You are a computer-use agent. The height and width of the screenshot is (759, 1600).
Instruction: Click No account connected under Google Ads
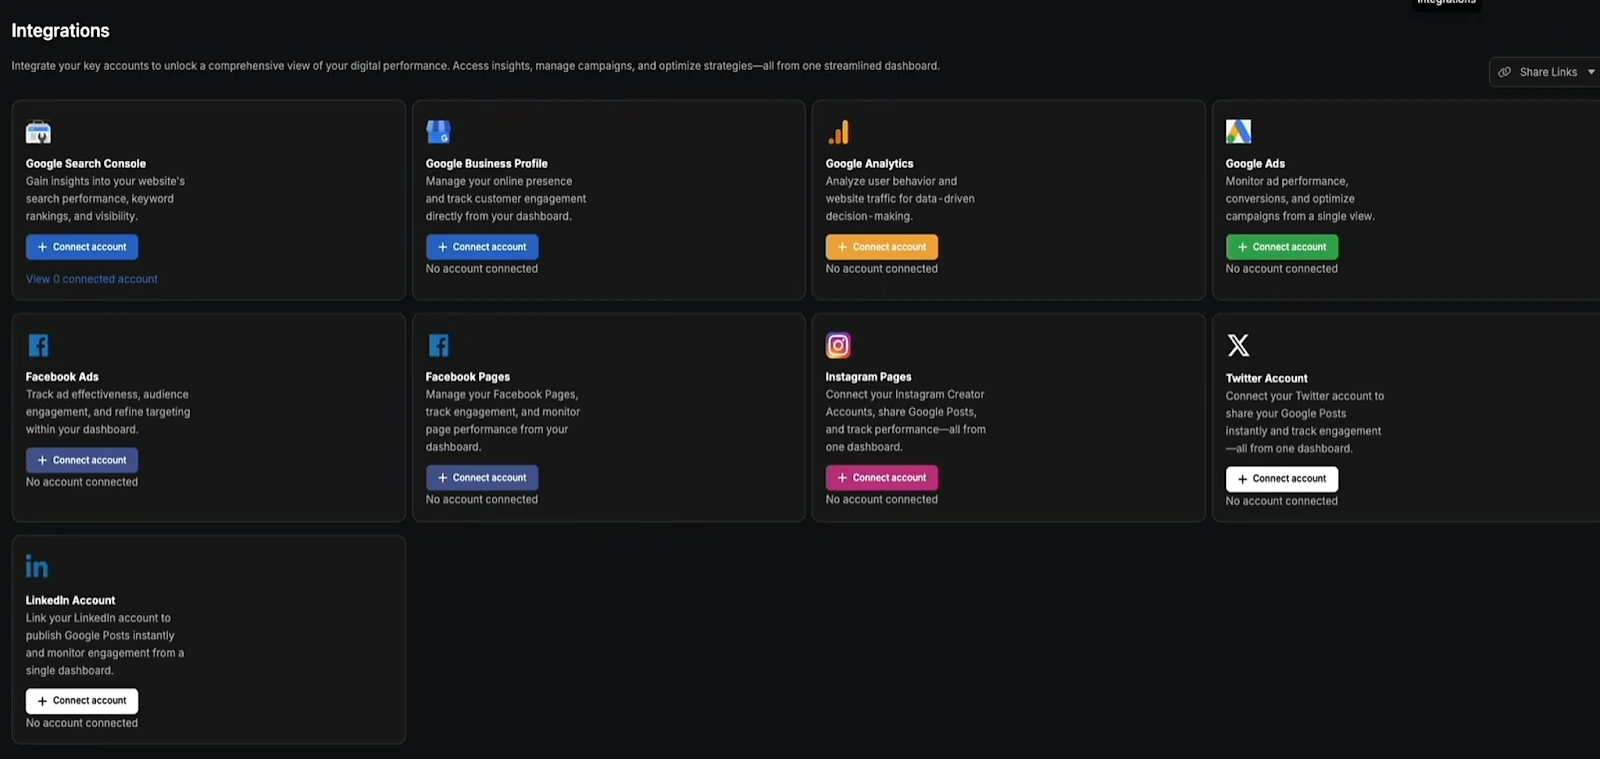[x=1282, y=269]
